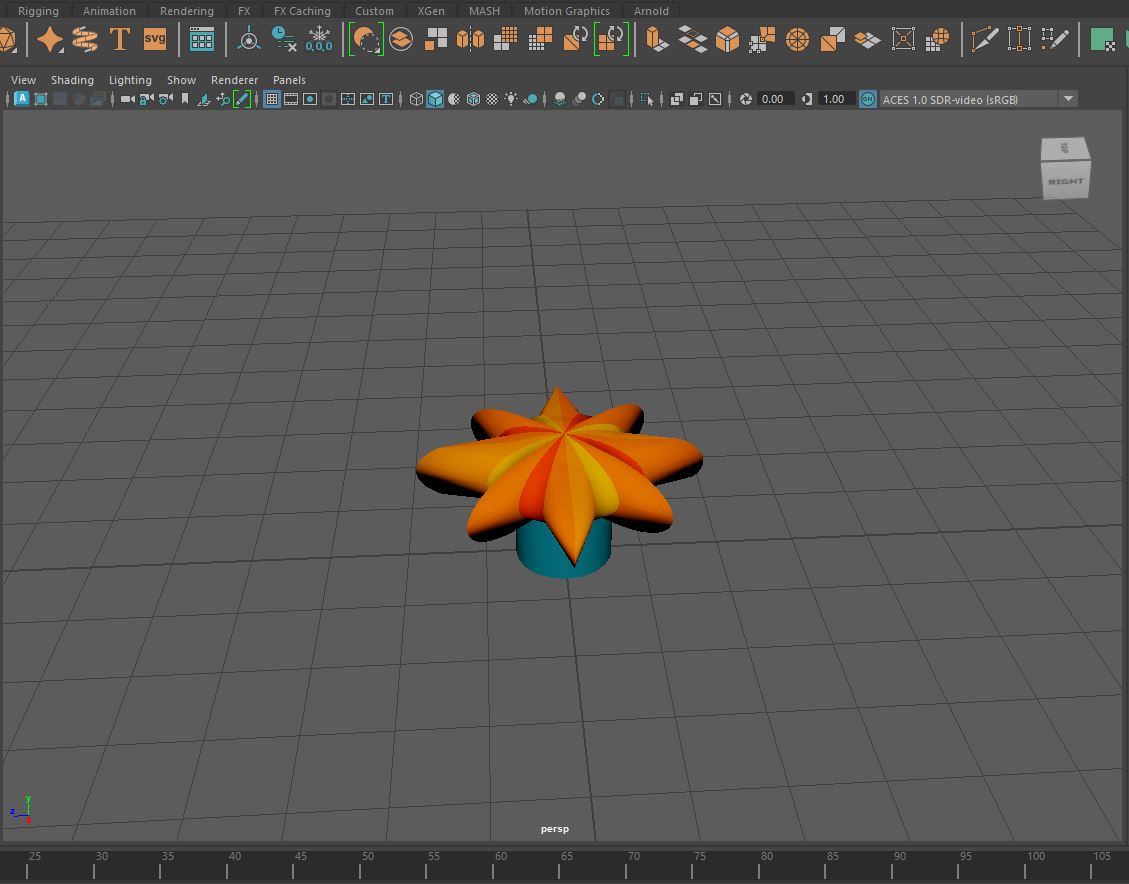Switch to the Arnold shelf tab
The width and height of the screenshot is (1129, 884).
pyautogui.click(x=651, y=11)
